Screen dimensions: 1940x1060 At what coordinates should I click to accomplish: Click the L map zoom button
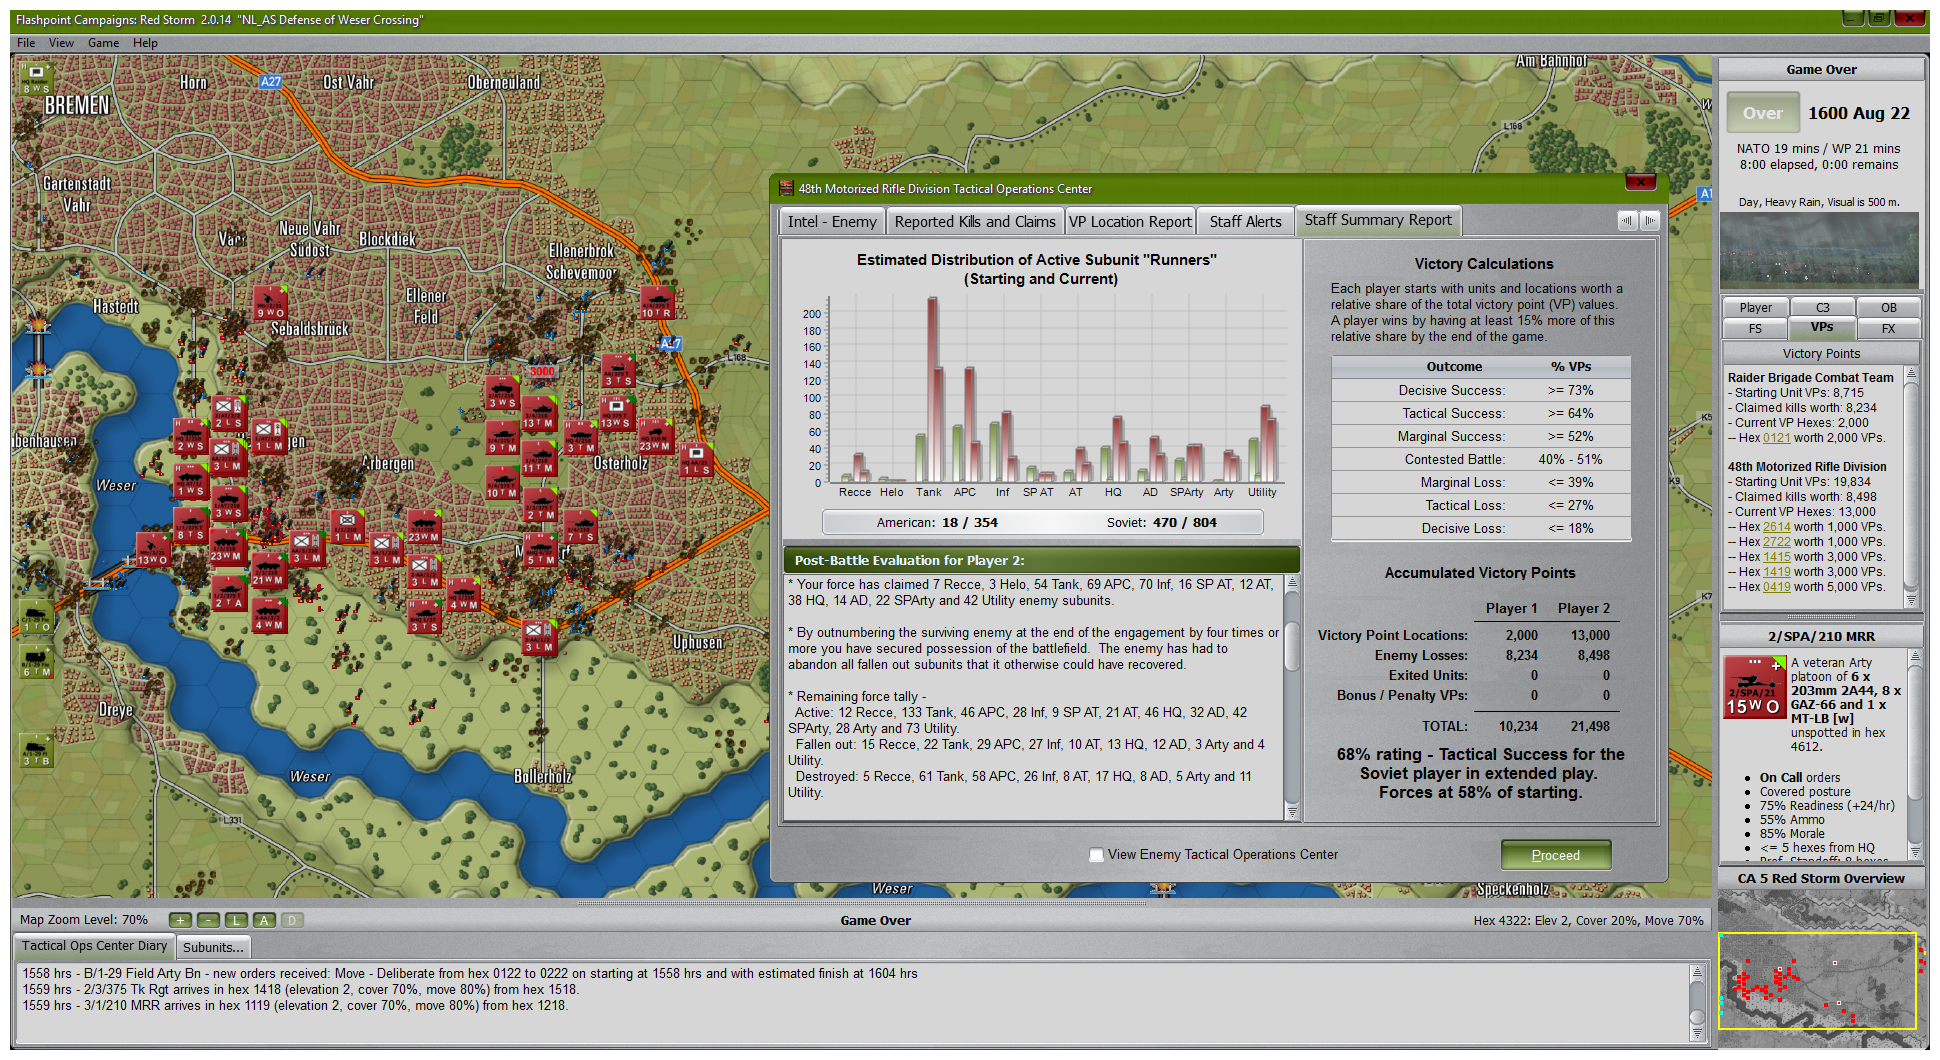[x=236, y=920]
